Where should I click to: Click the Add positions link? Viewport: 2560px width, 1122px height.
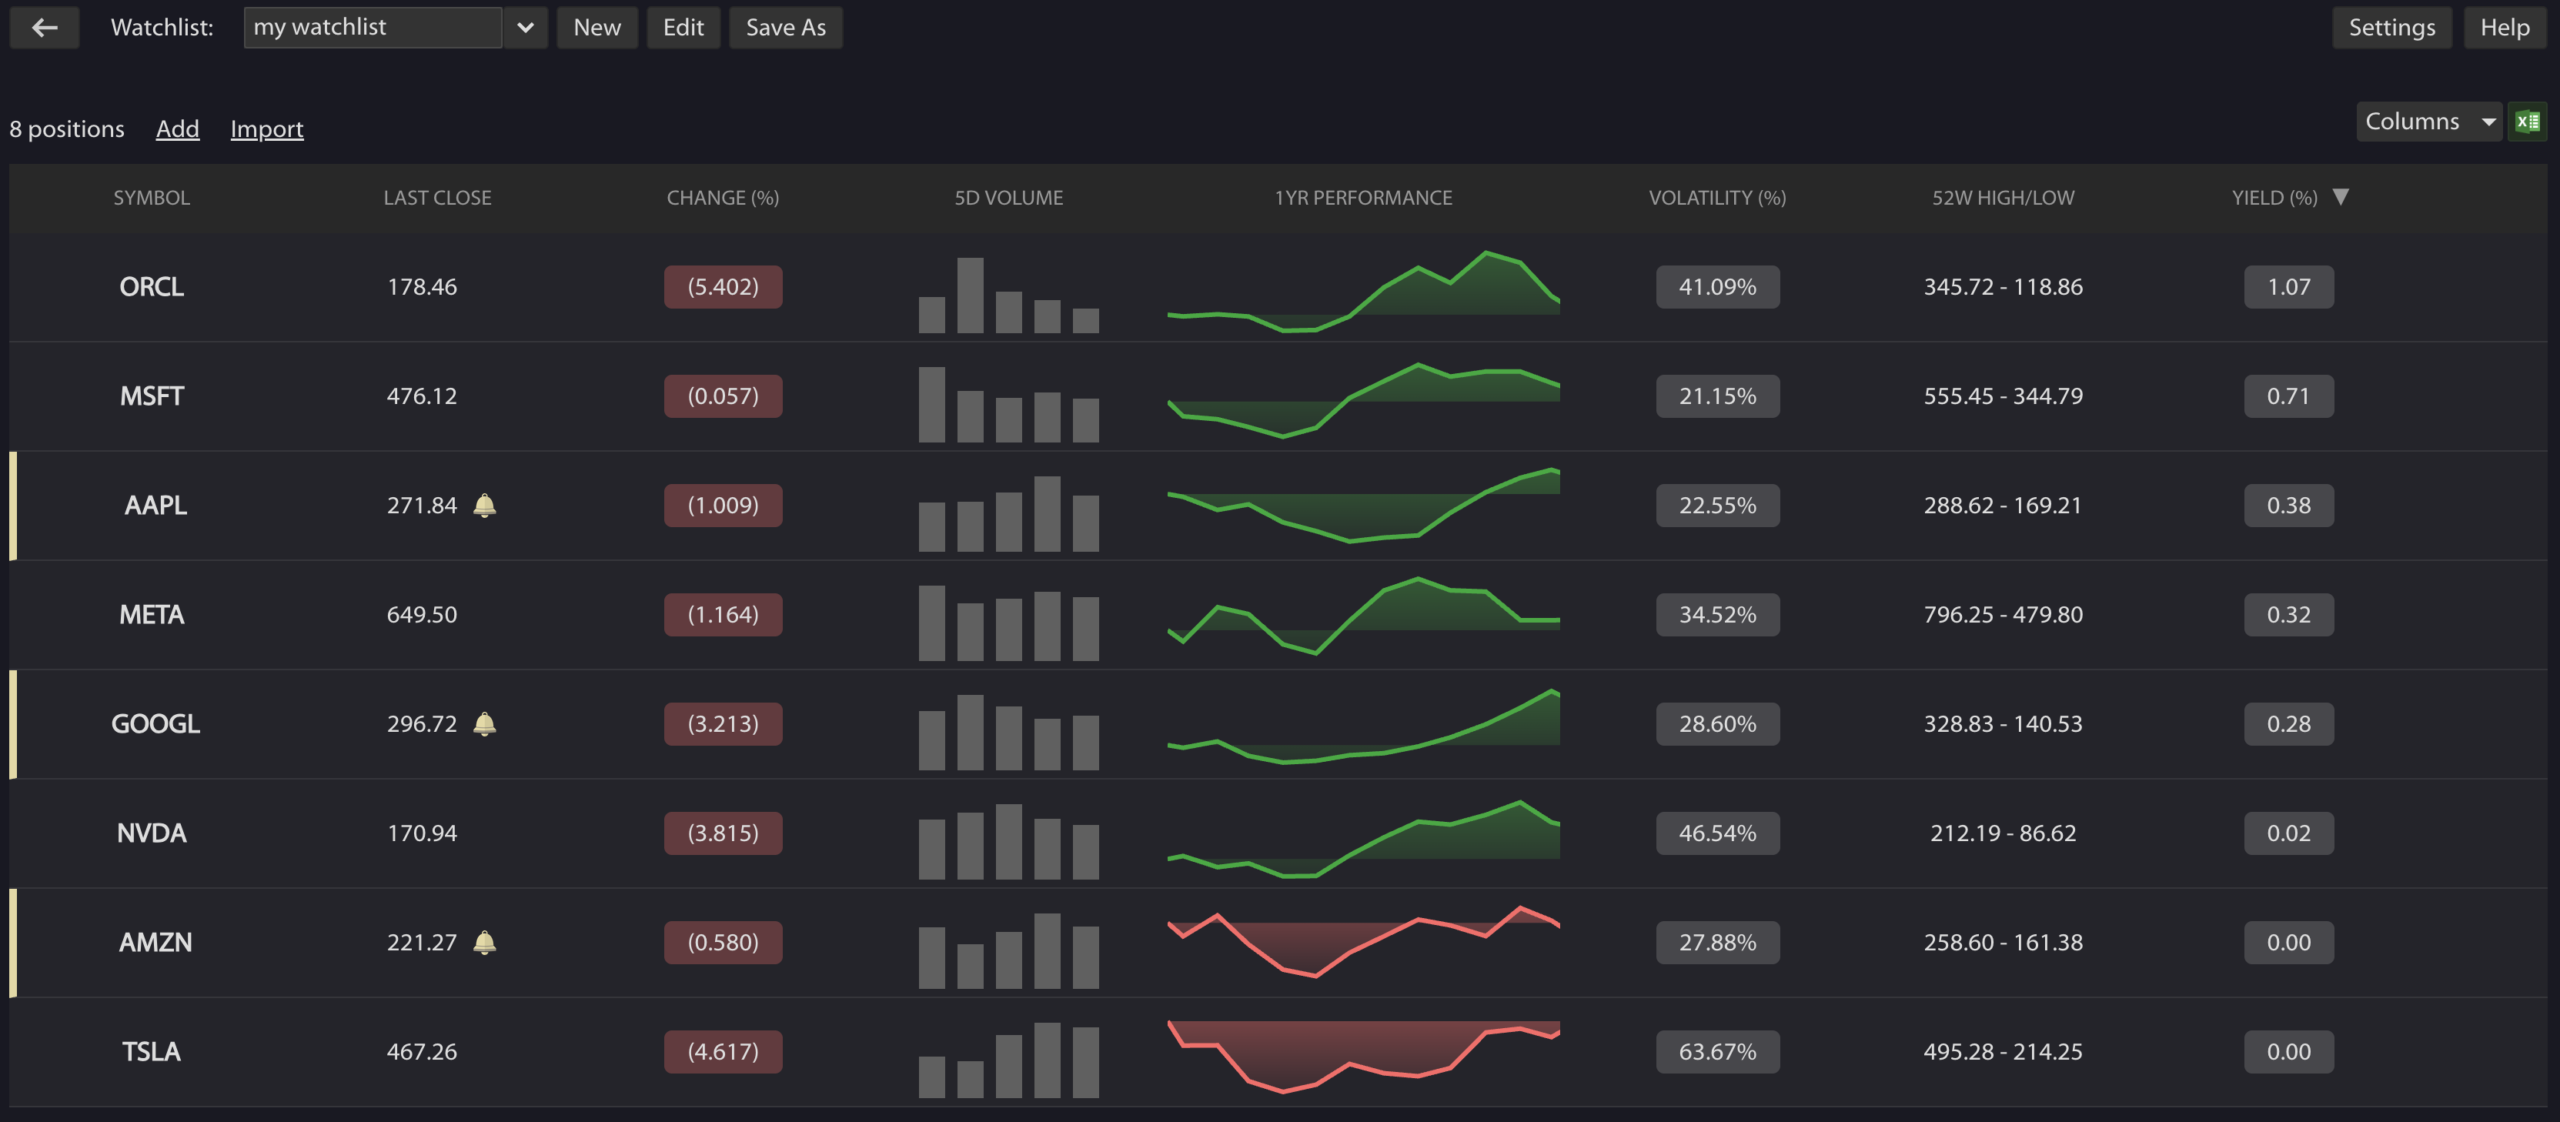click(177, 129)
